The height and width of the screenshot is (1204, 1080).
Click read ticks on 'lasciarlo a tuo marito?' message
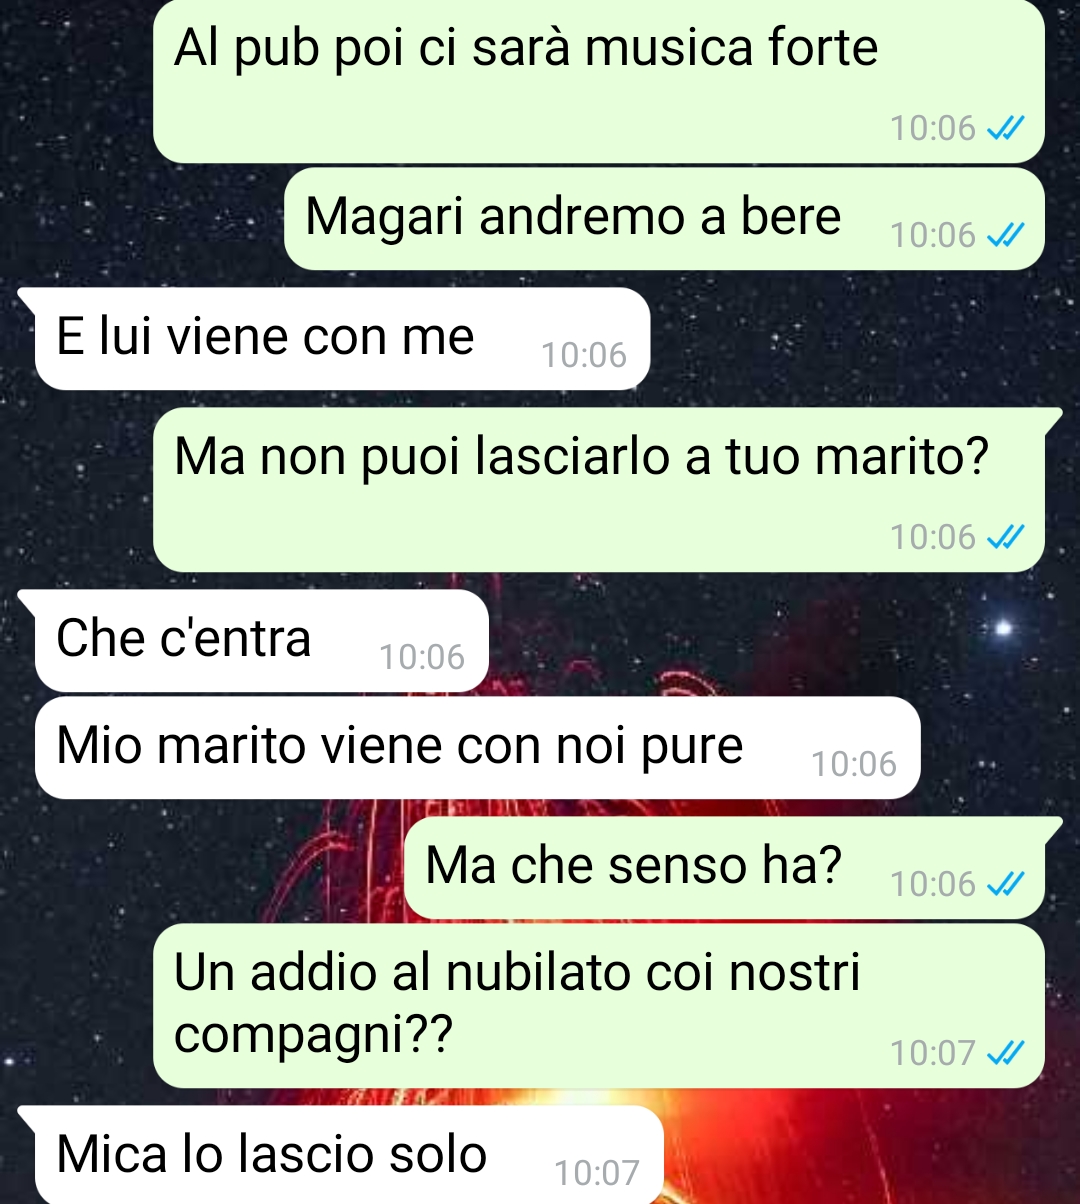[x=1005, y=537]
